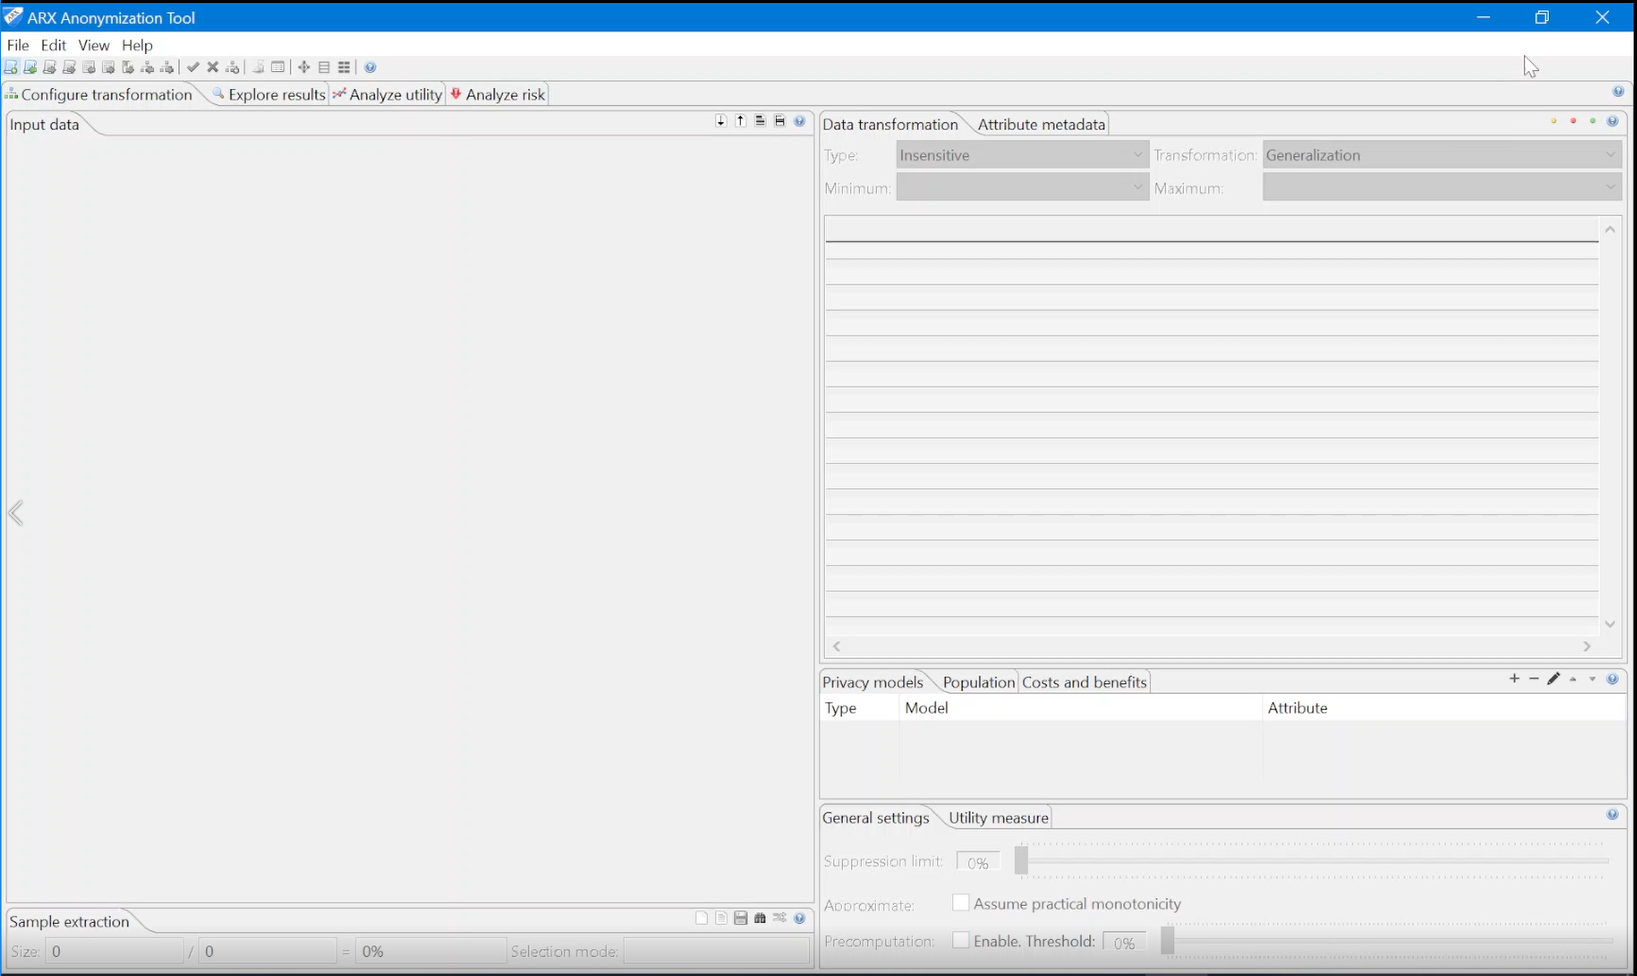Click the sample percentage 0% field
The image size is (1637, 976).
click(431, 951)
